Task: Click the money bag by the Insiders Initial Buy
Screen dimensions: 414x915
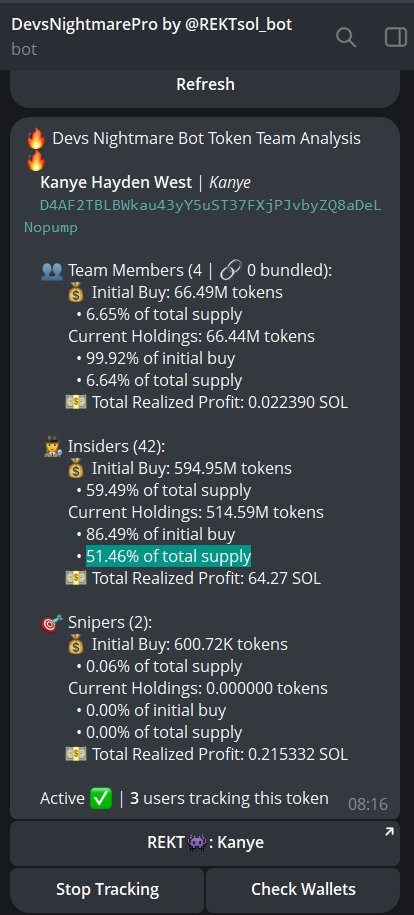Action: point(76,469)
